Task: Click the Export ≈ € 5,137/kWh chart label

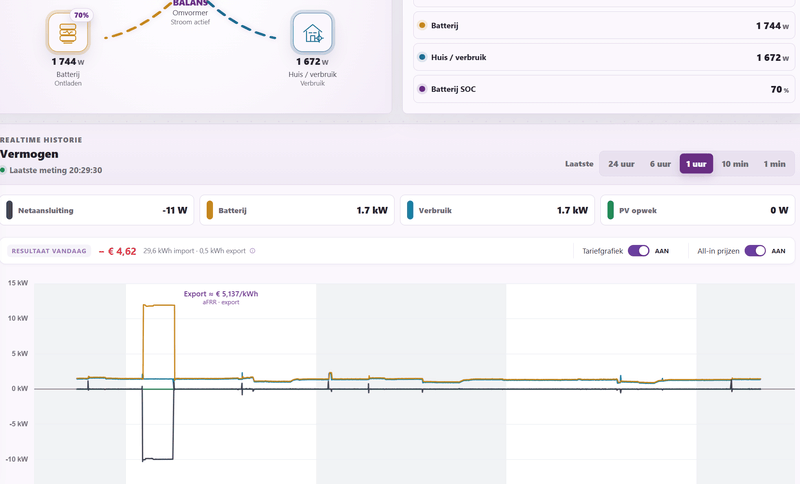Action: point(221,294)
